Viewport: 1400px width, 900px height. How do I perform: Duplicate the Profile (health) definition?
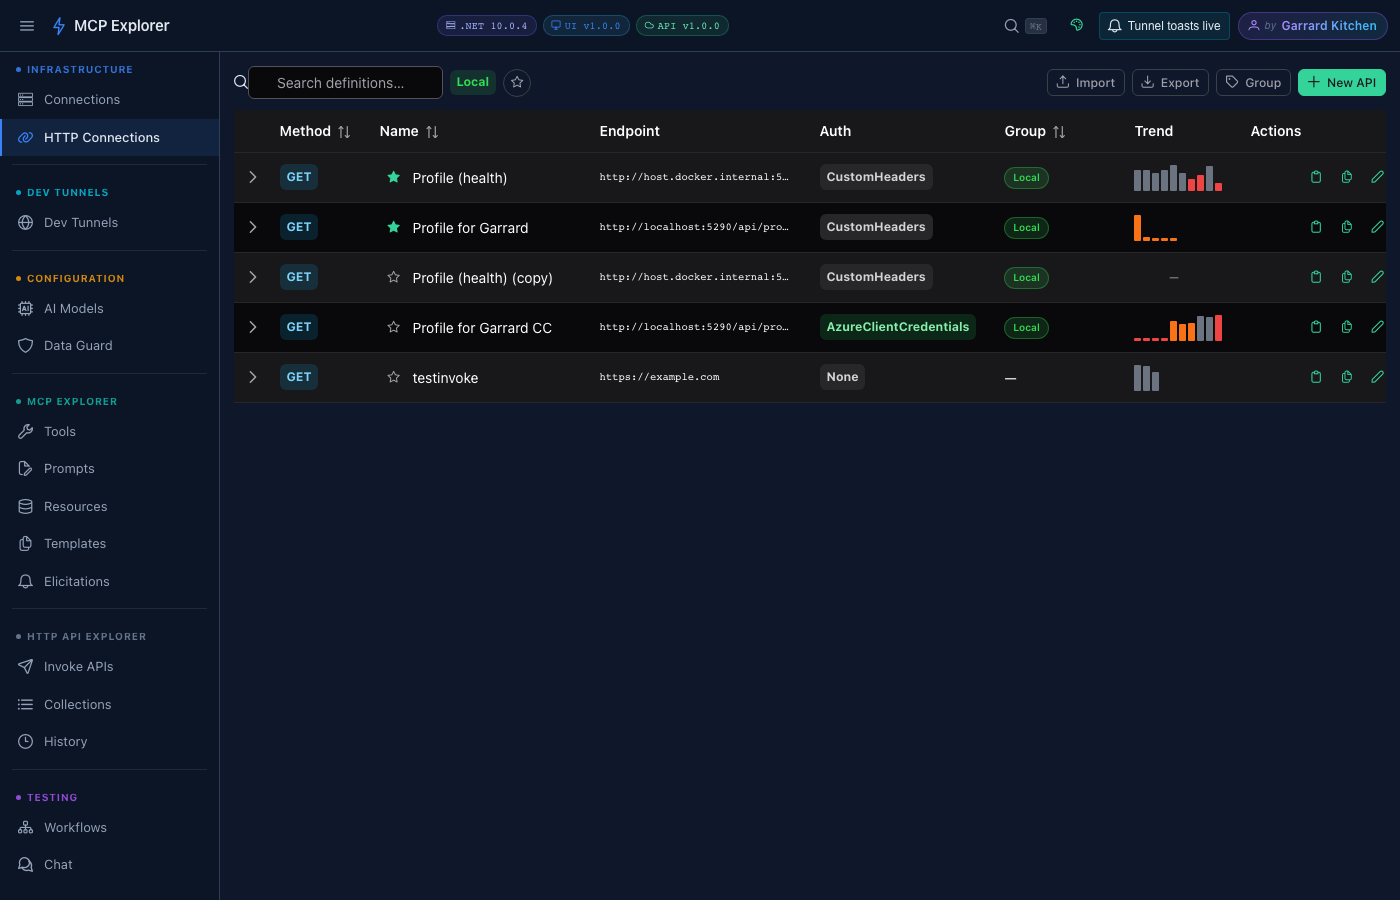(x=1347, y=177)
